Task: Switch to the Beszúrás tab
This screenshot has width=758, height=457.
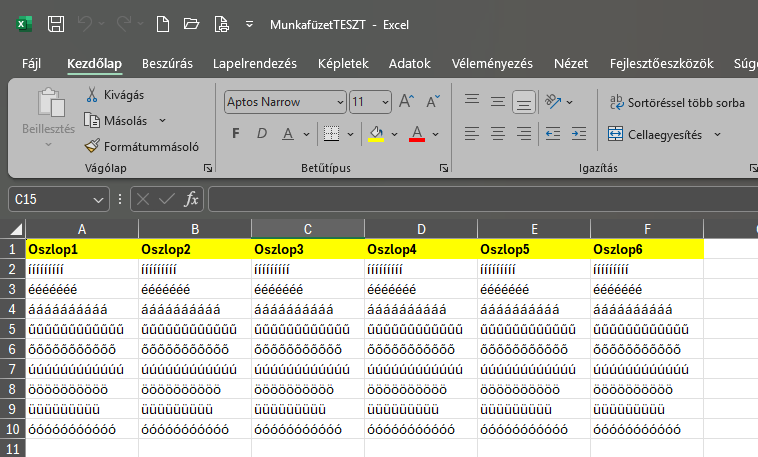Action: pos(167,64)
